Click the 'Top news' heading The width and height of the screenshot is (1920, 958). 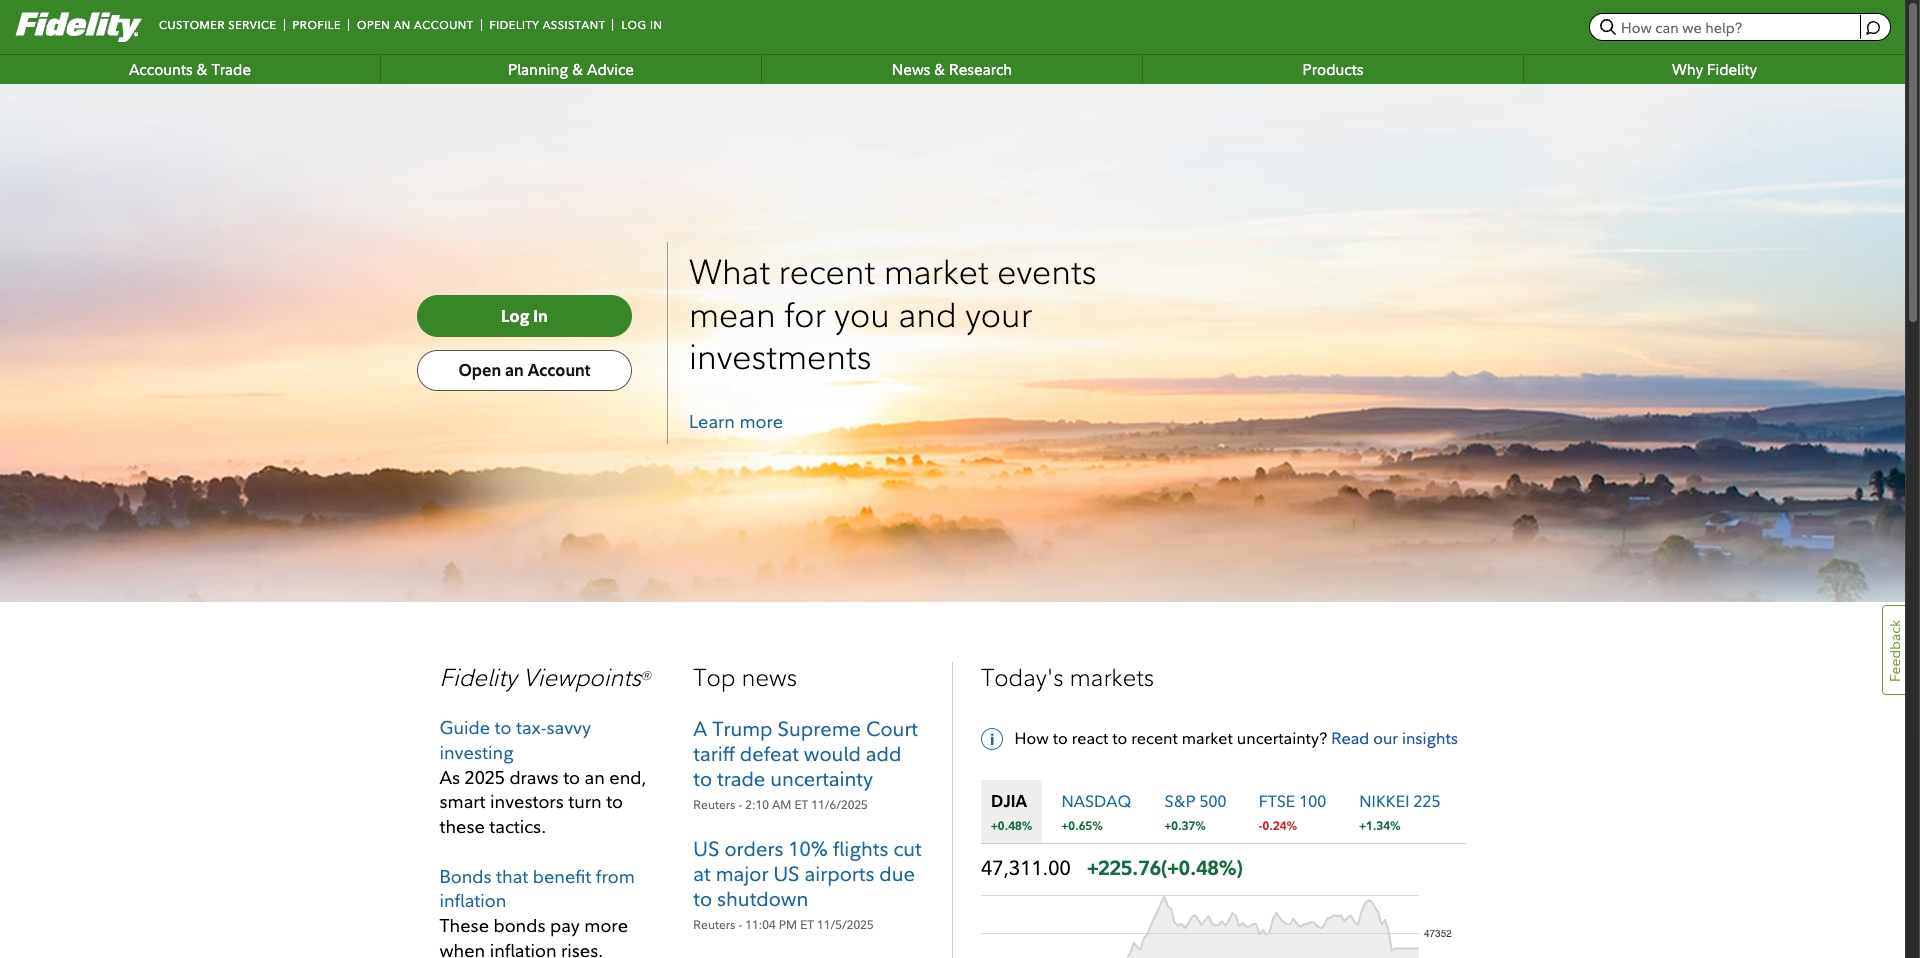pyautogui.click(x=745, y=678)
